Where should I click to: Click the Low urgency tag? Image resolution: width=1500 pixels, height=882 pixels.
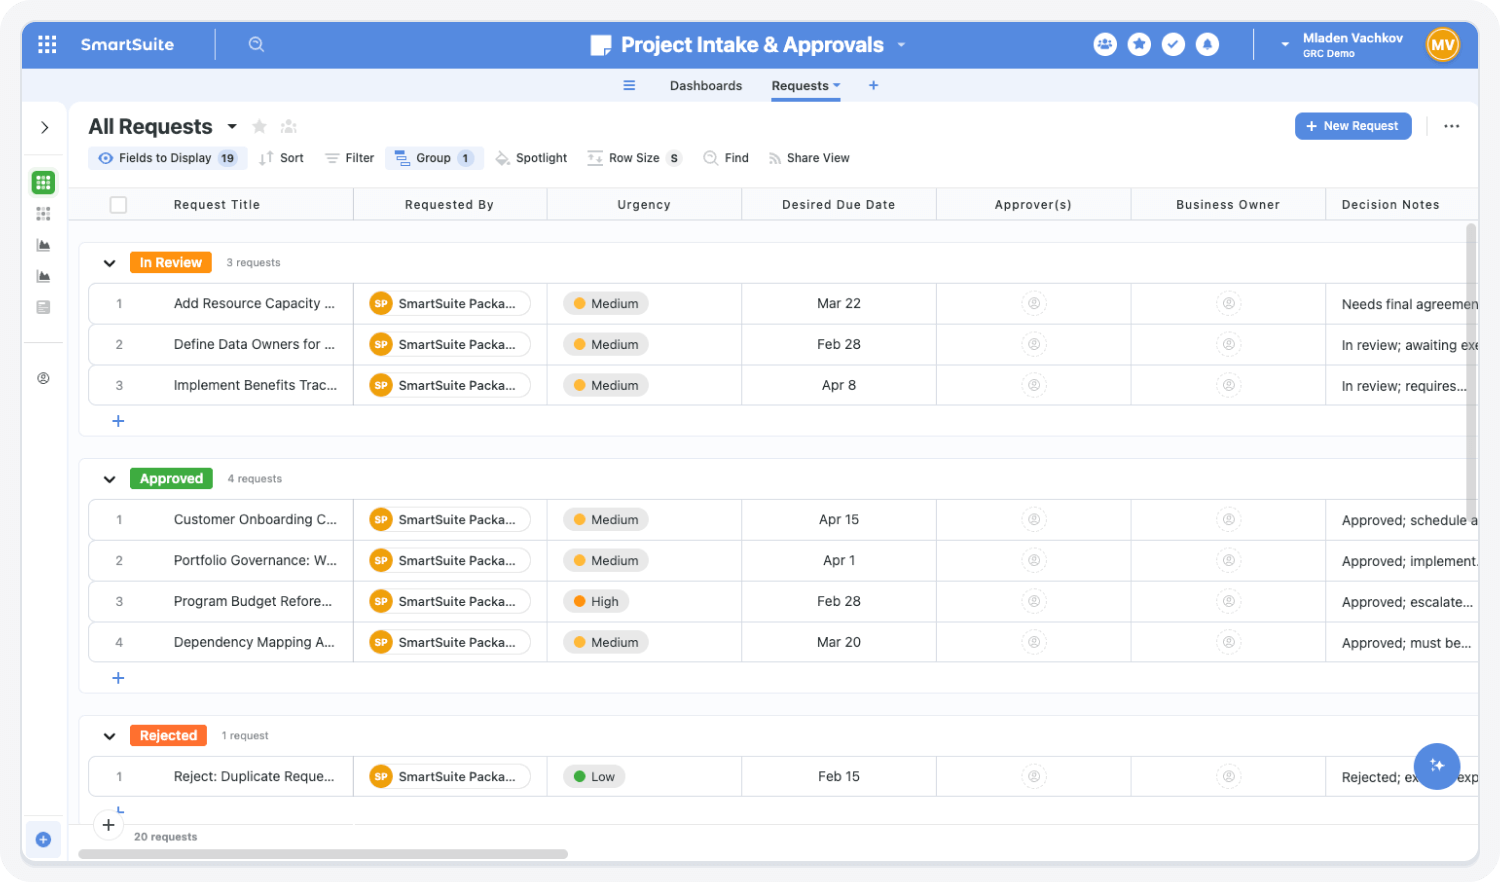(x=594, y=776)
